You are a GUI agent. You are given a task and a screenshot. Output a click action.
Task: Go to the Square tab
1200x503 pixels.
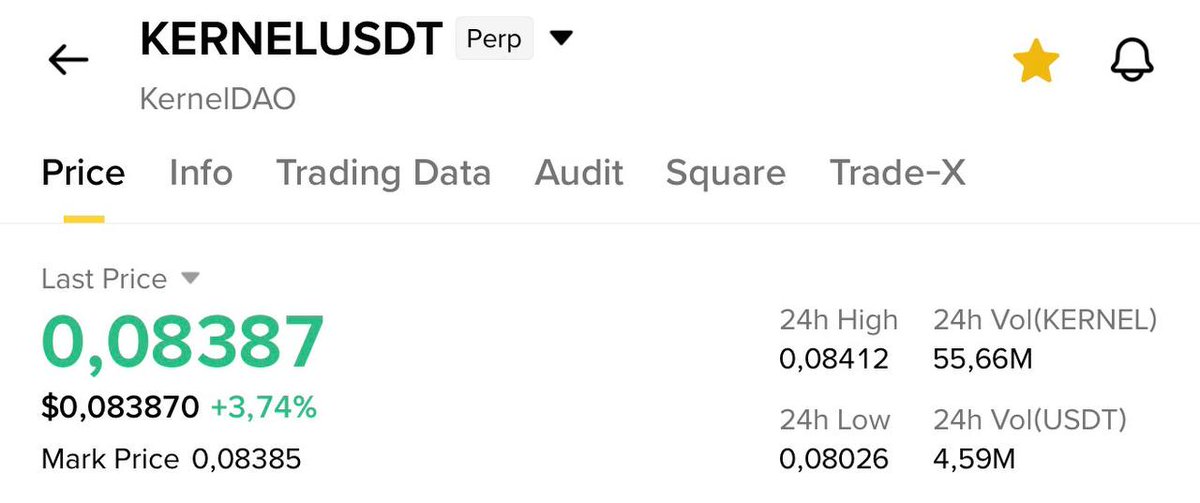[x=726, y=173]
